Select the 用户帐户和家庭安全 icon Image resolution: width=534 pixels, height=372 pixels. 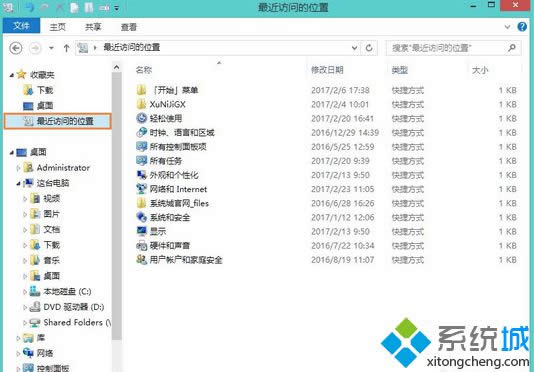[141, 260]
